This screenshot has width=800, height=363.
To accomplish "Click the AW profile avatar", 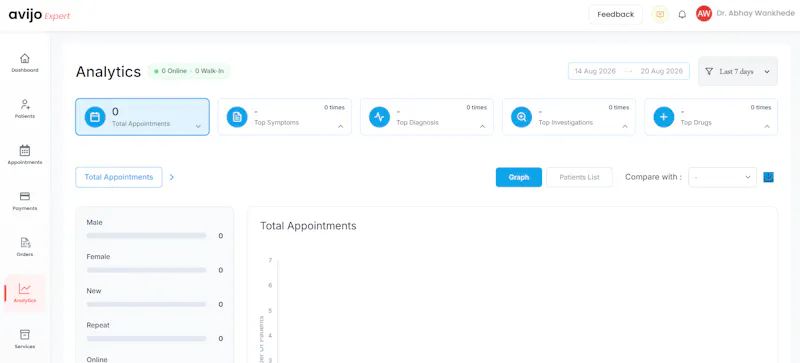I will point(704,14).
